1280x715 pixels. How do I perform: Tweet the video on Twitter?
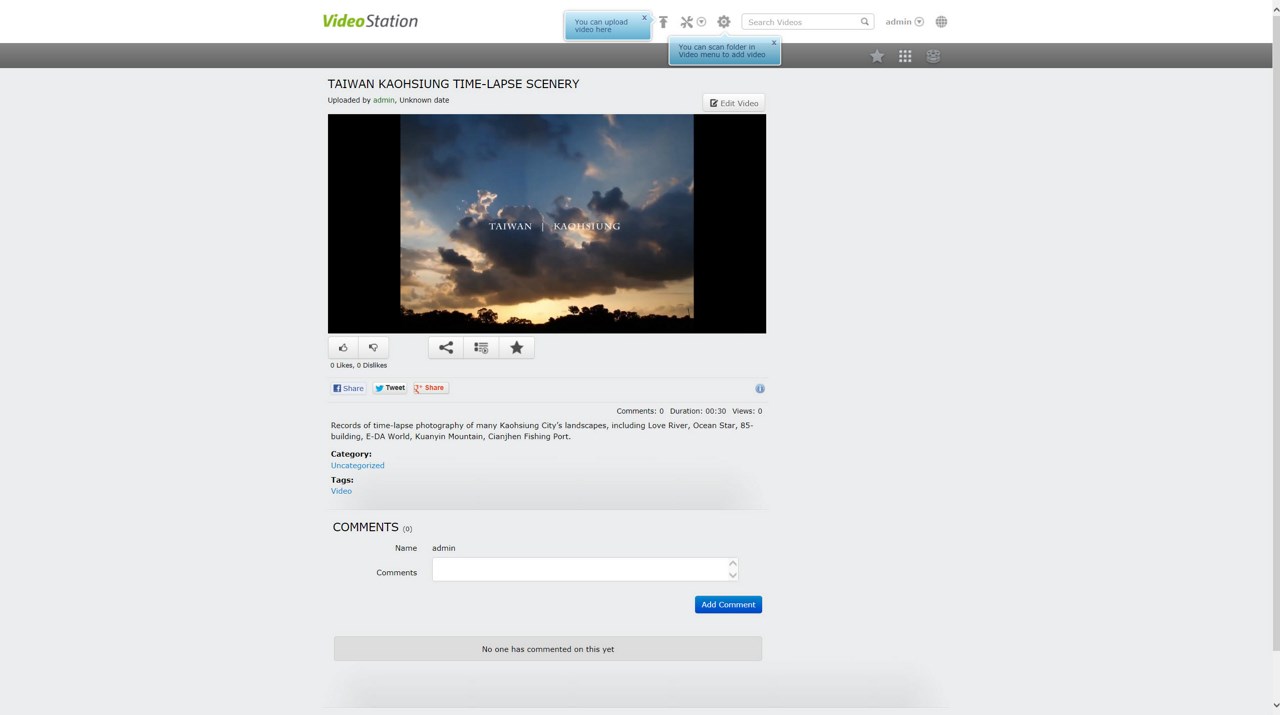(x=390, y=388)
